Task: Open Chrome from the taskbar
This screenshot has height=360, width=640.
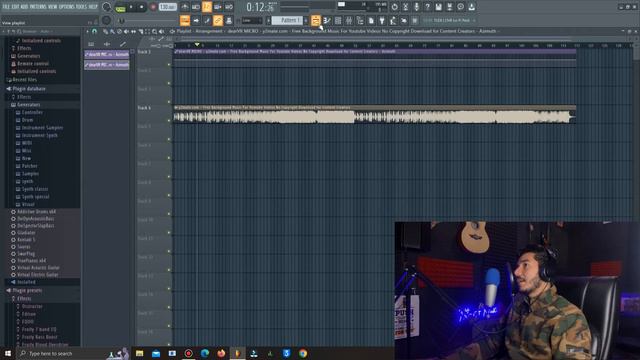Action: (x=303, y=353)
